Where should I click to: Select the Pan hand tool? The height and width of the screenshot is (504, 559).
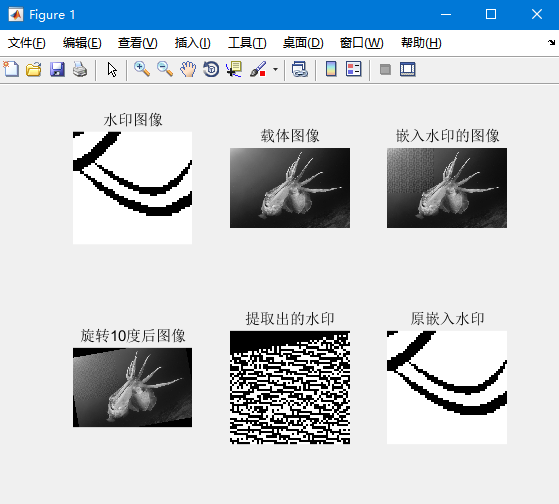click(x=188, y=69)
